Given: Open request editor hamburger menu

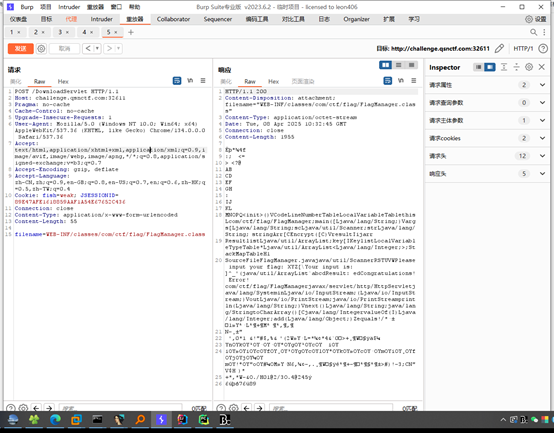Looking at the screenshot, I should [203, 81].
